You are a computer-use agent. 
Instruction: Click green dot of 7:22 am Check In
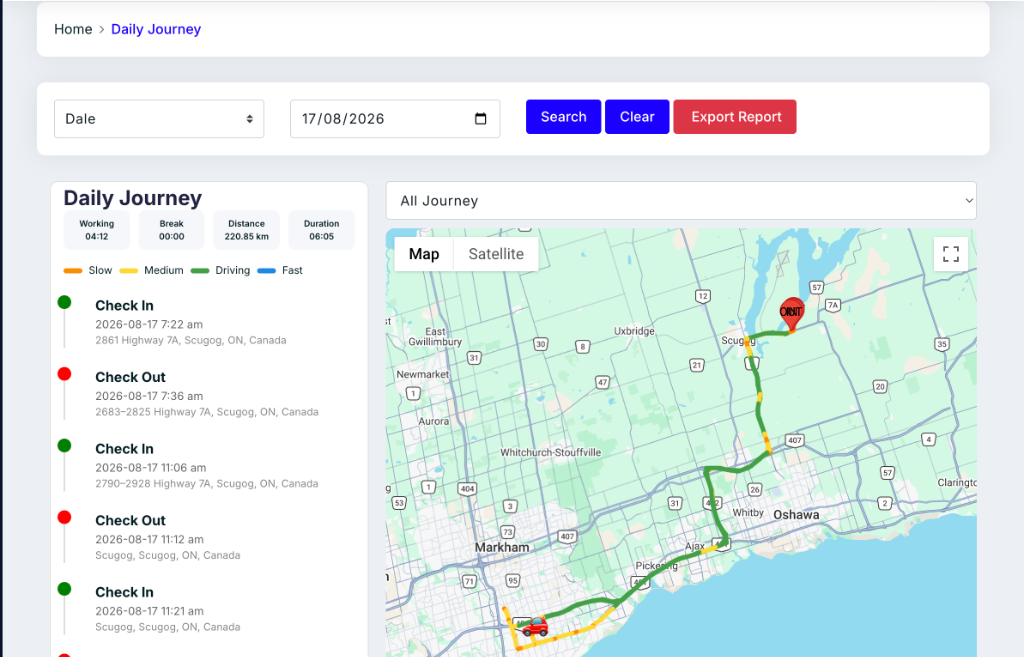pyautogui.click(x=64, y=302)
